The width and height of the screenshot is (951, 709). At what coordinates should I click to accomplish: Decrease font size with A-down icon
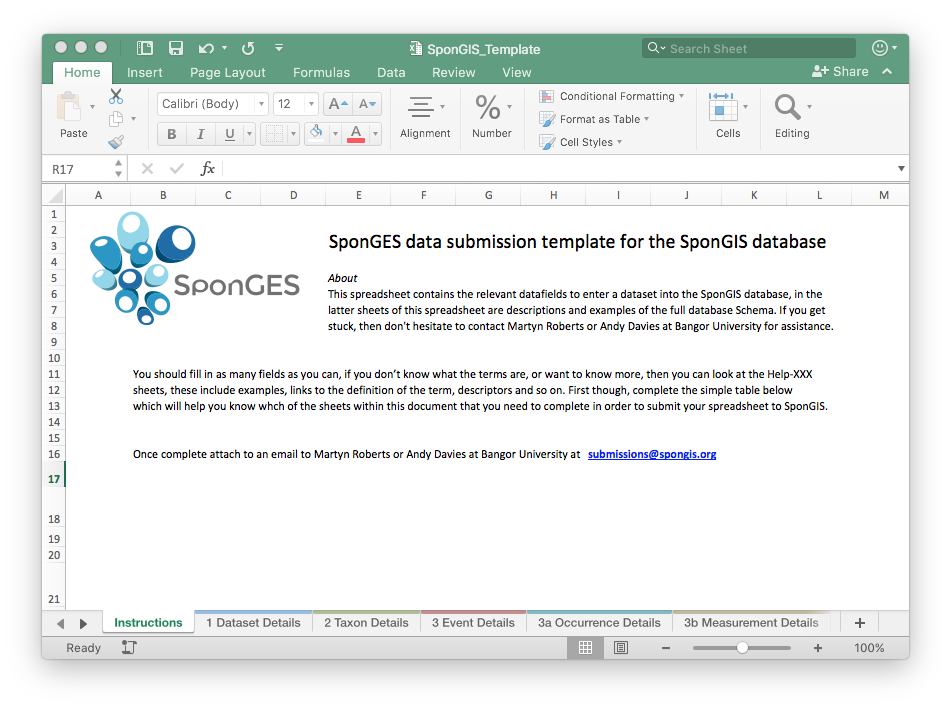(x=367, y=104)
